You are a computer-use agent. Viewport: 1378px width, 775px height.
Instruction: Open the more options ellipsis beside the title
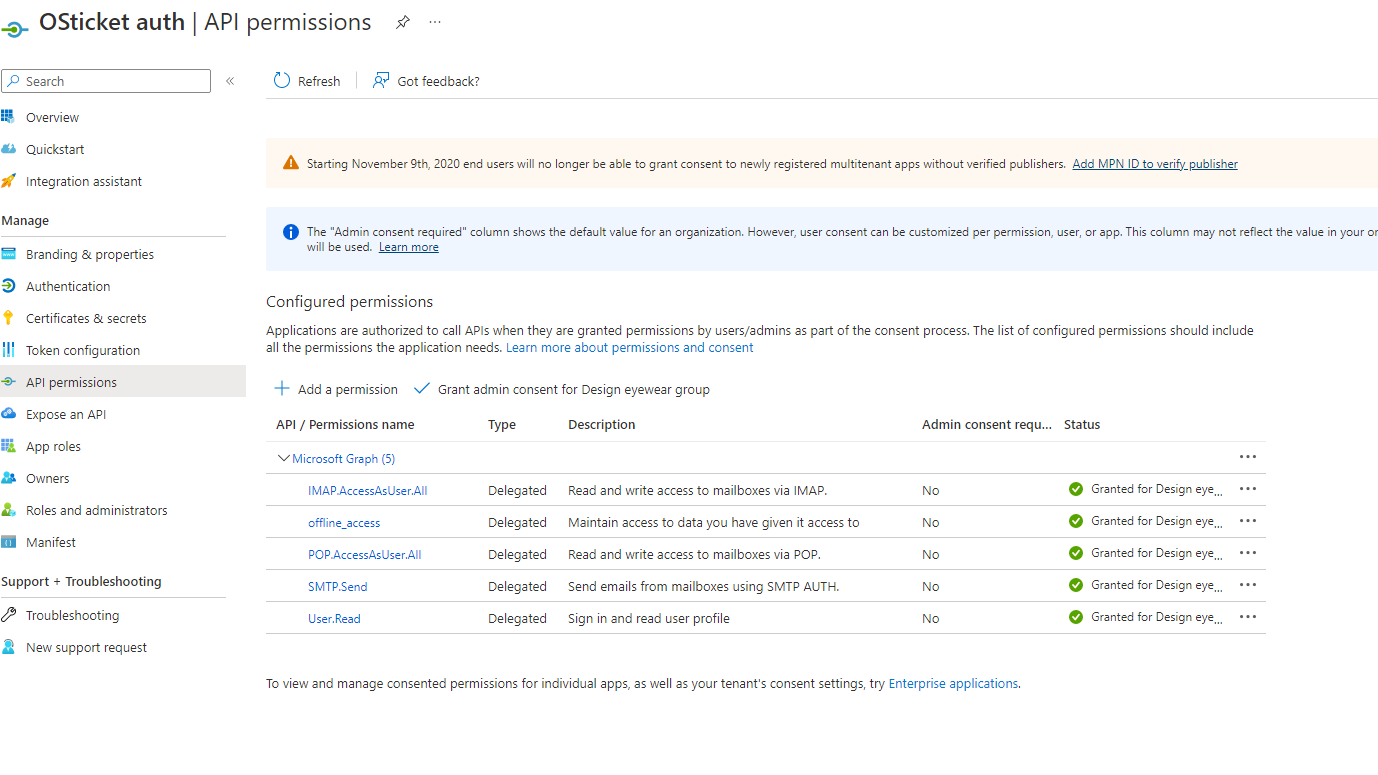435,22
